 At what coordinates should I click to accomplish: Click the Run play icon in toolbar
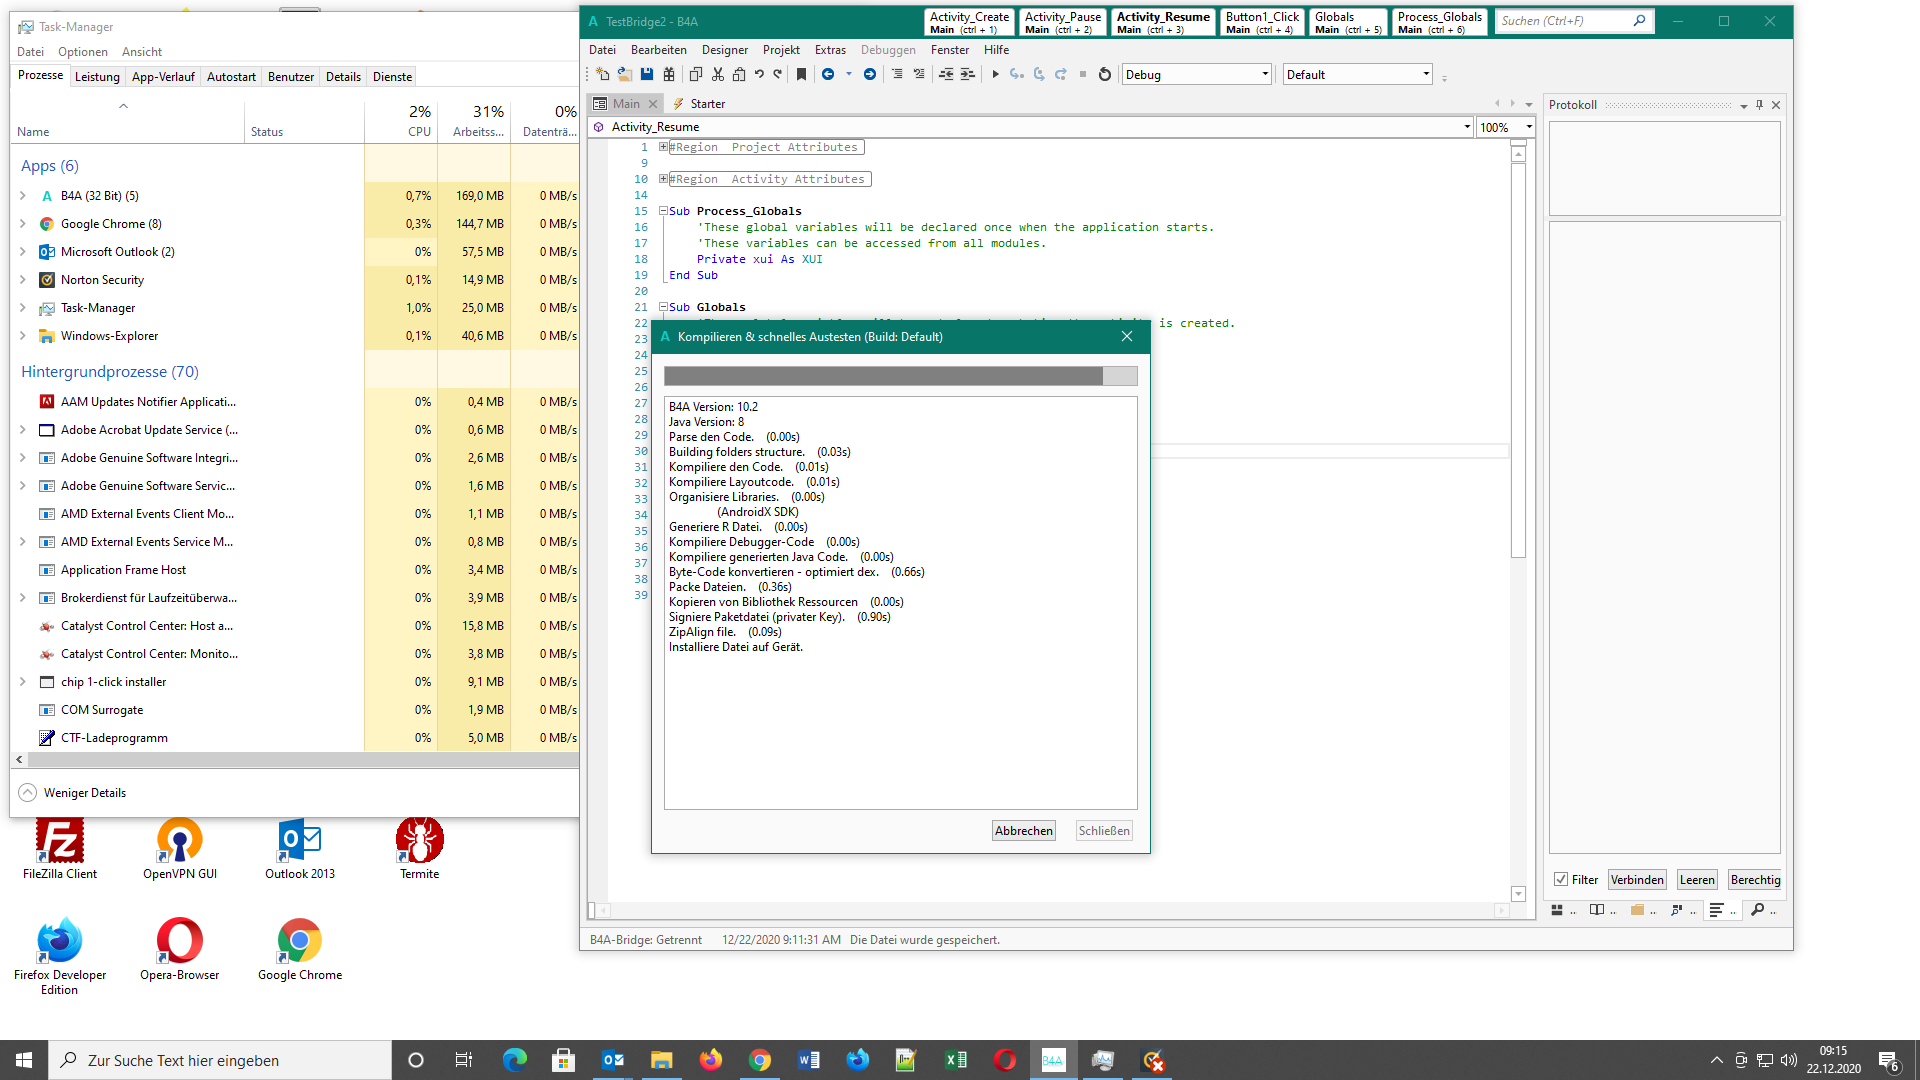click(995, 74)
